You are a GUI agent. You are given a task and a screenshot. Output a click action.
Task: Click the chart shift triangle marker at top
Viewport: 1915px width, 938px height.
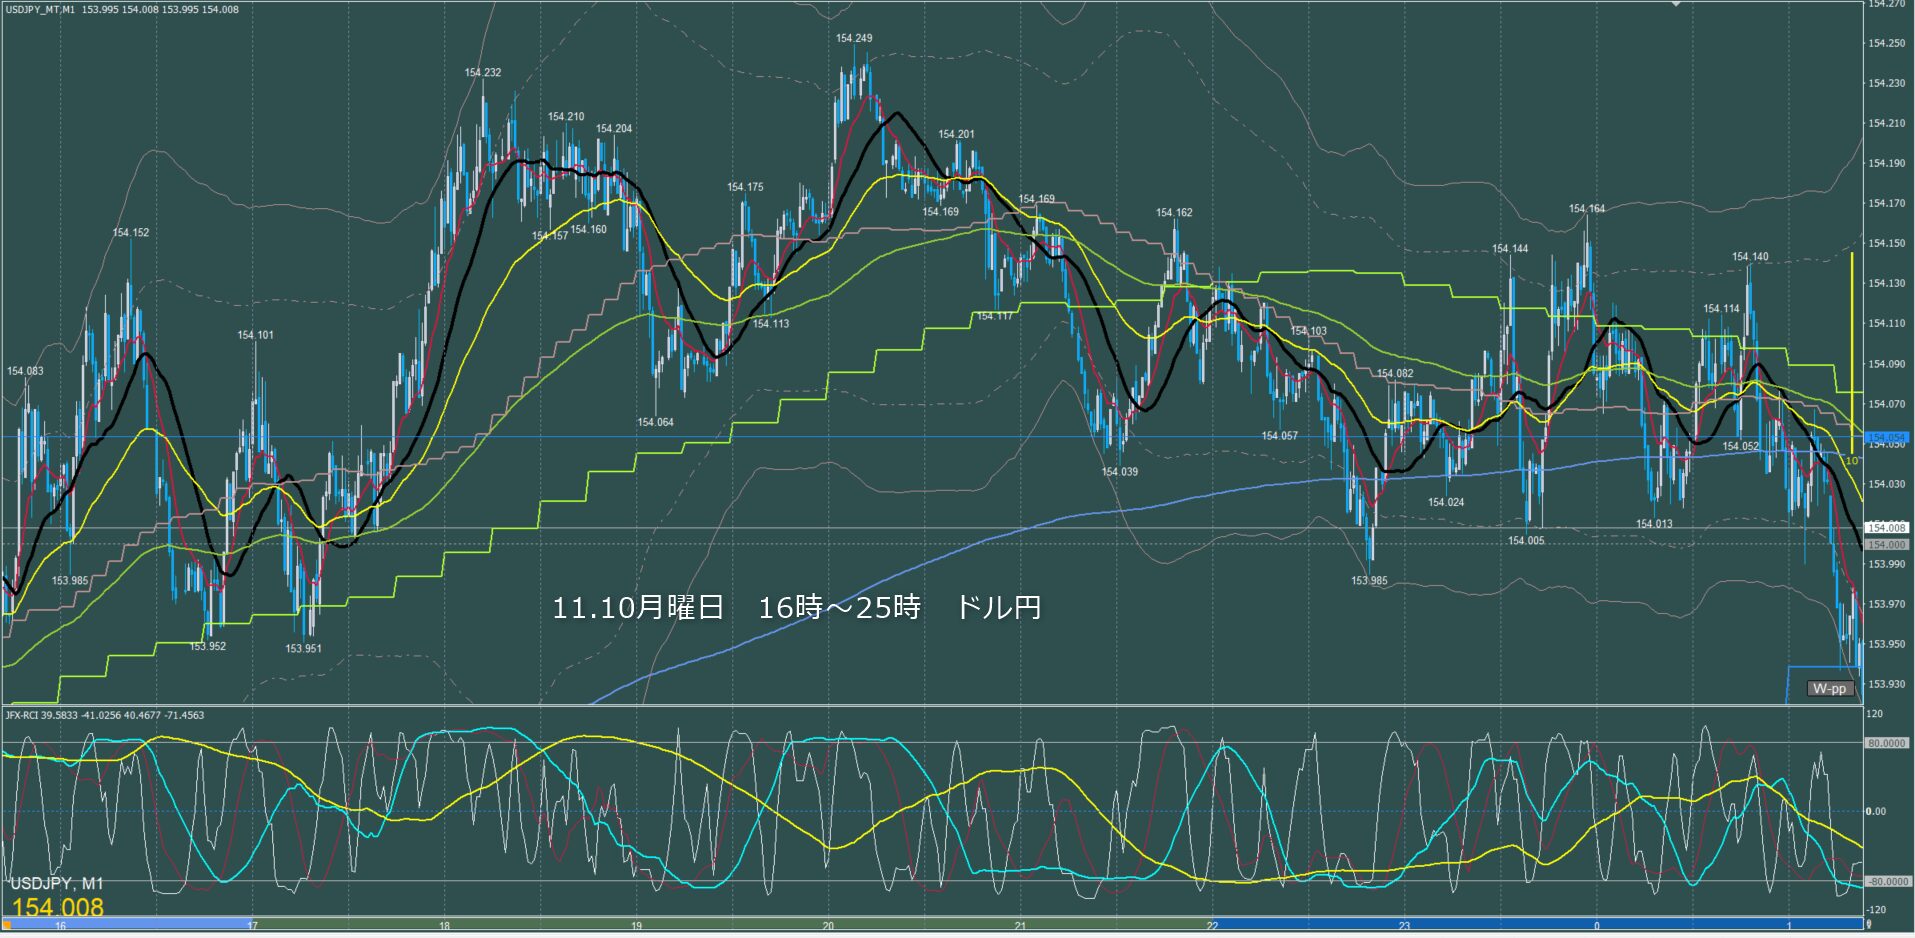click(1676, 5)
